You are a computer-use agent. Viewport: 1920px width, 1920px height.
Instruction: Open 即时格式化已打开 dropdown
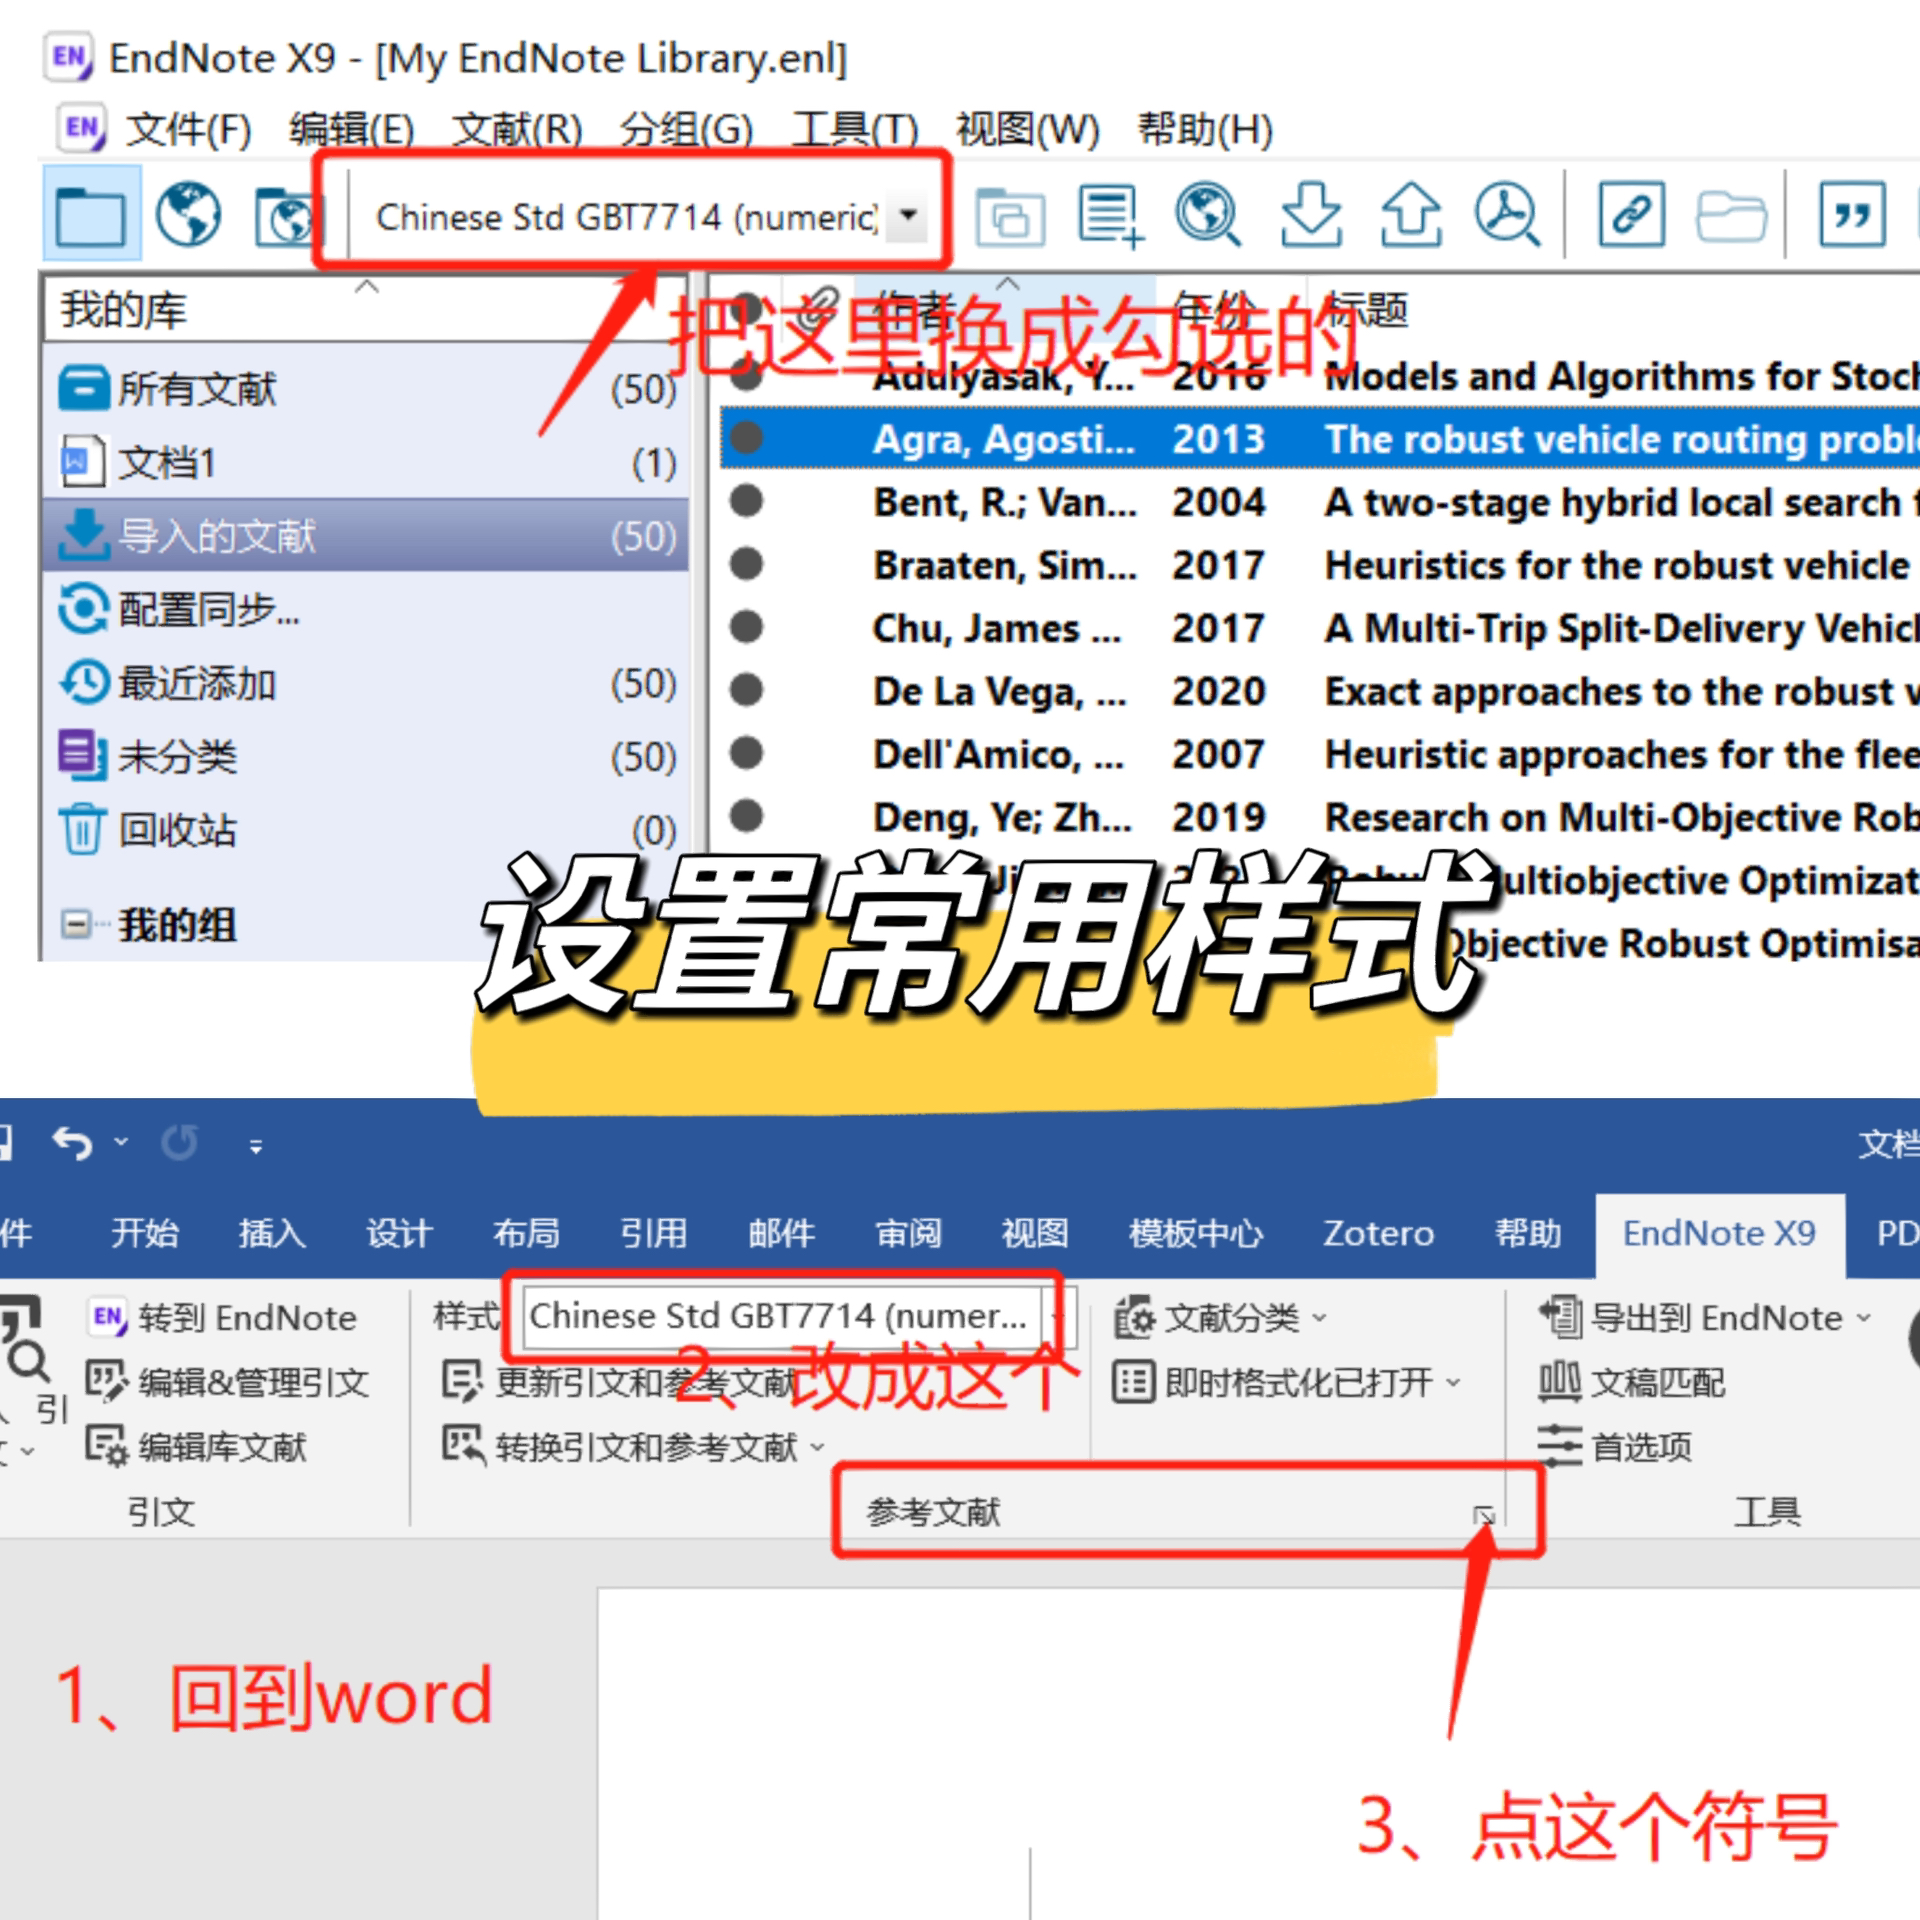(1287, 1382)
